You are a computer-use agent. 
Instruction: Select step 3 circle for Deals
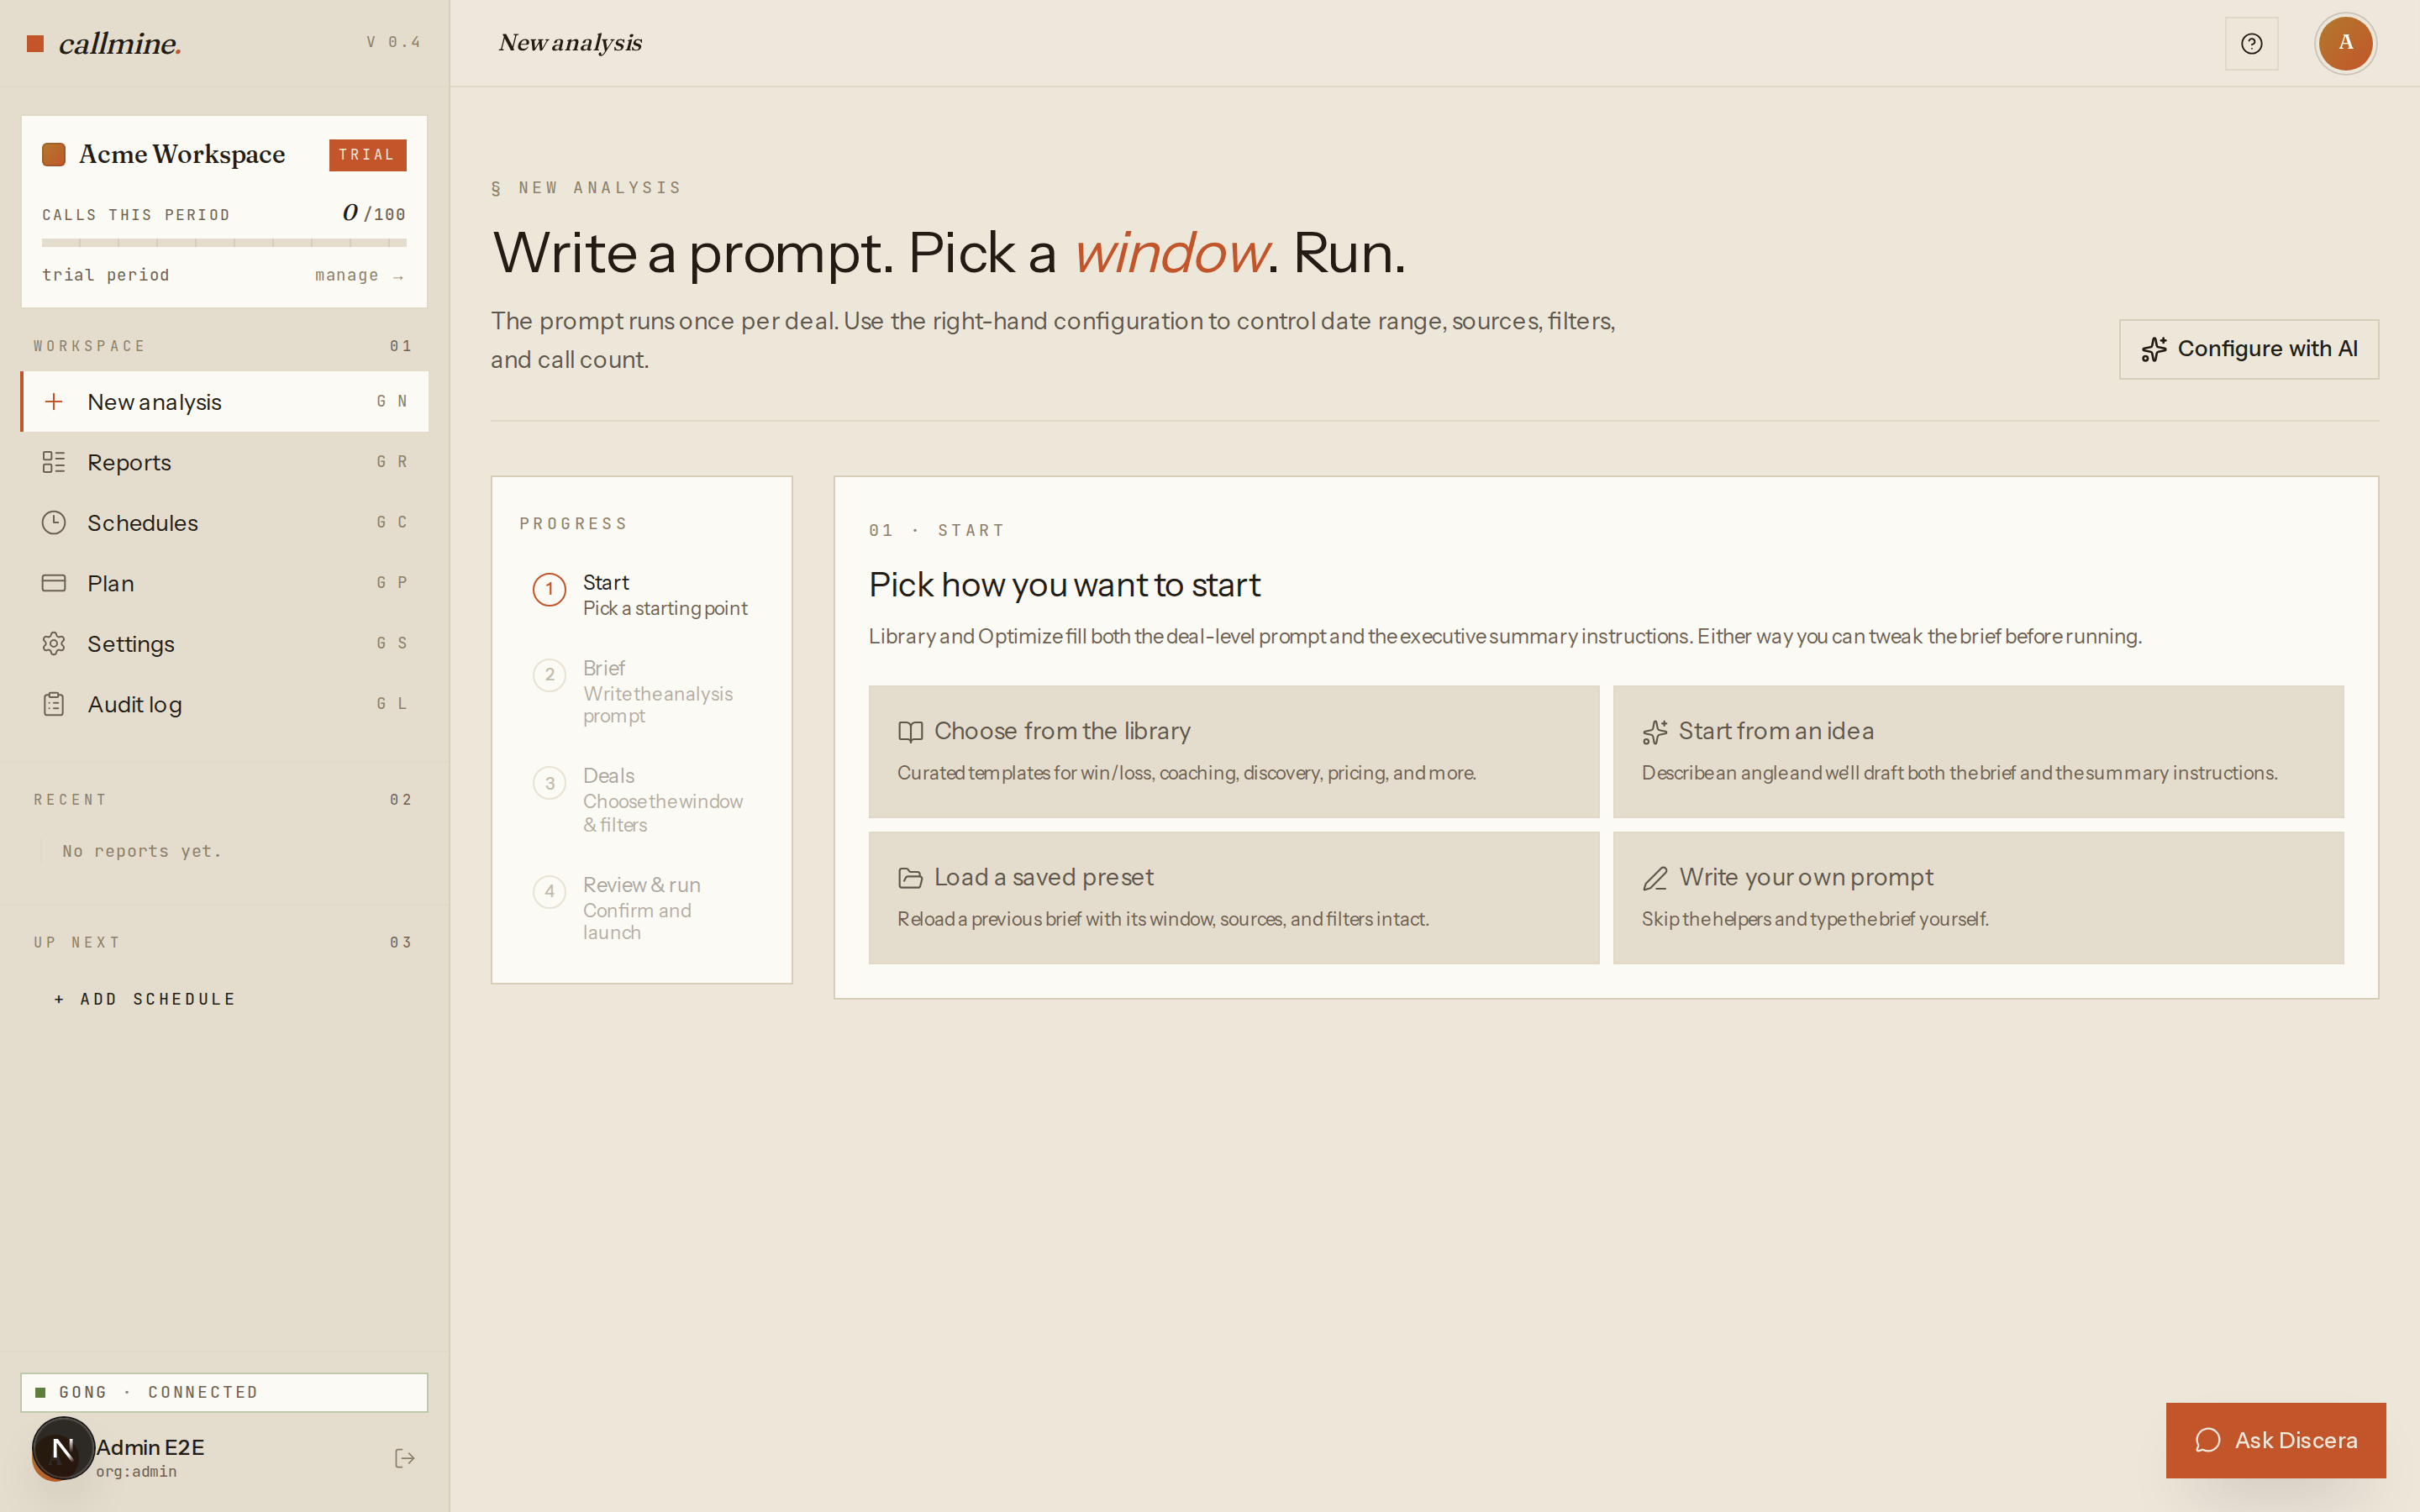(549, 783)
